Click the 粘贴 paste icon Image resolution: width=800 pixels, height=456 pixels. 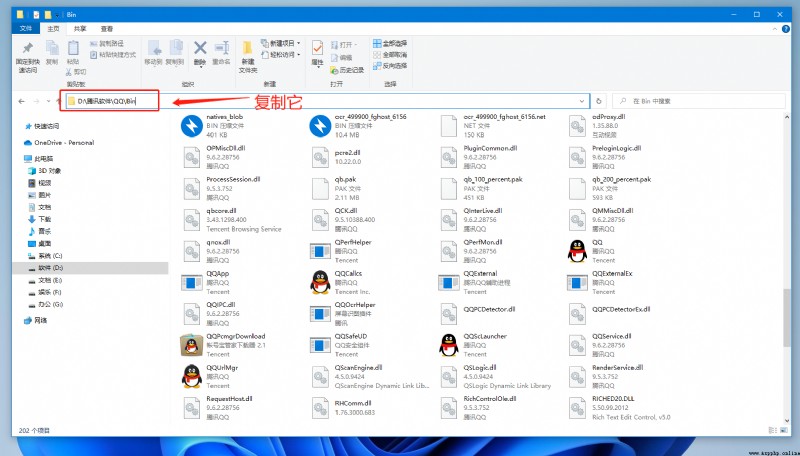point(73,48)
